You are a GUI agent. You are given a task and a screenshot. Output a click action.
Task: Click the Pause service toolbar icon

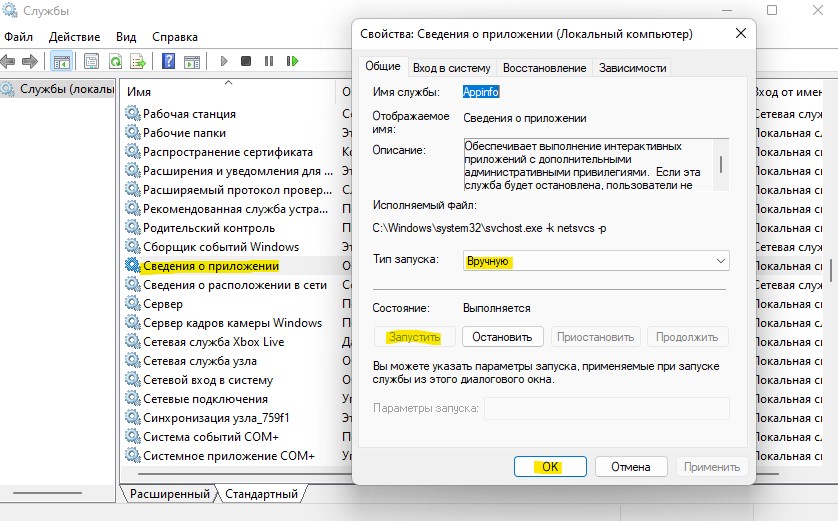[269, 61]
